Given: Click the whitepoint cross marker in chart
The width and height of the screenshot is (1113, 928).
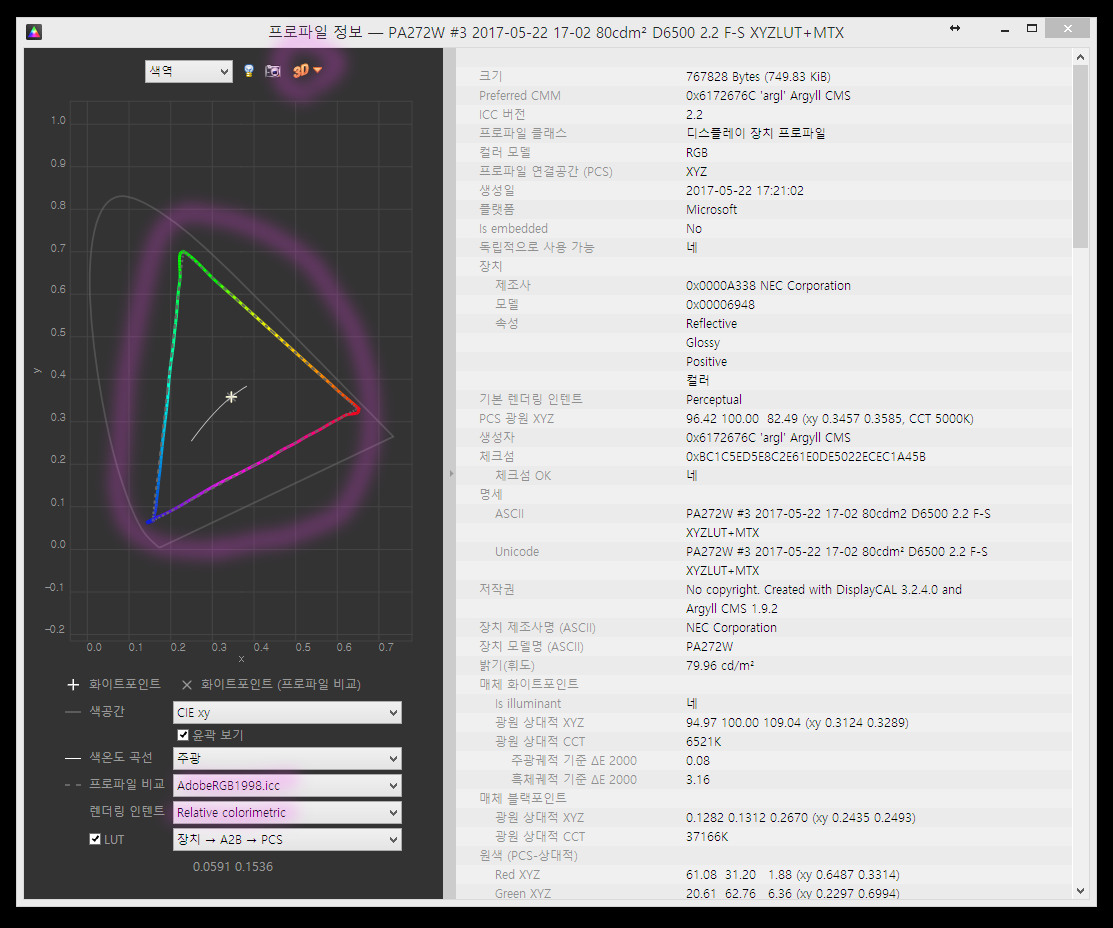Looking at the screenshot, I should pyautogui.click(x=232, y=397).
